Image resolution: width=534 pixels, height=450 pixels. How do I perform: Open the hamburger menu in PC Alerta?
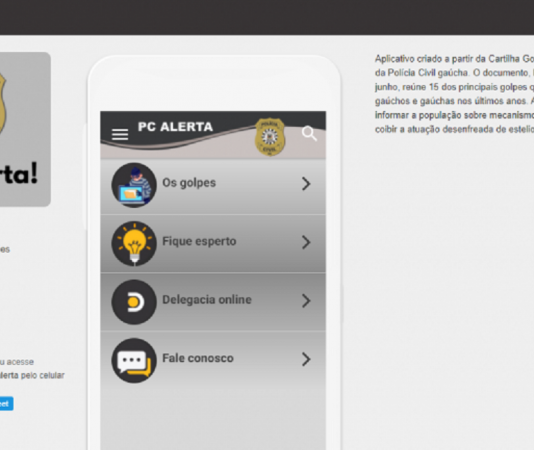120,135
